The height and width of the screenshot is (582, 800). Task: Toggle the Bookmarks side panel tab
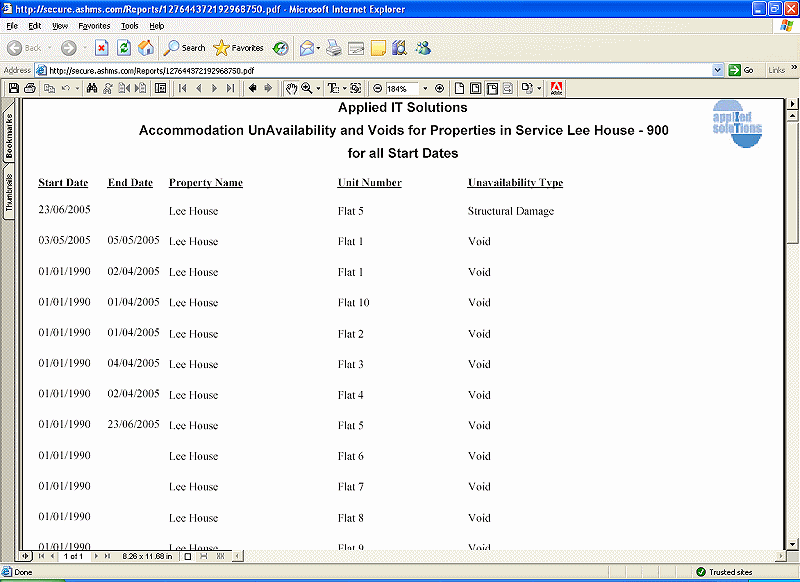9,136
